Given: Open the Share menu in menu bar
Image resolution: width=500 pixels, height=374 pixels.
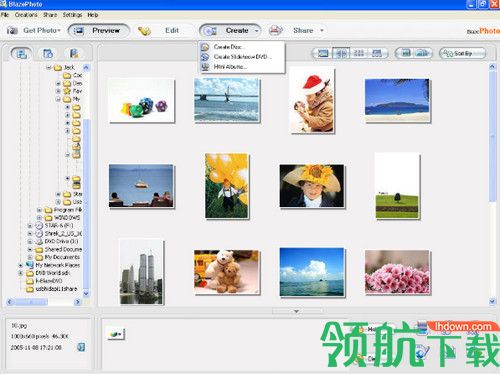Looking at the screenshot, I should coord(50,15).
